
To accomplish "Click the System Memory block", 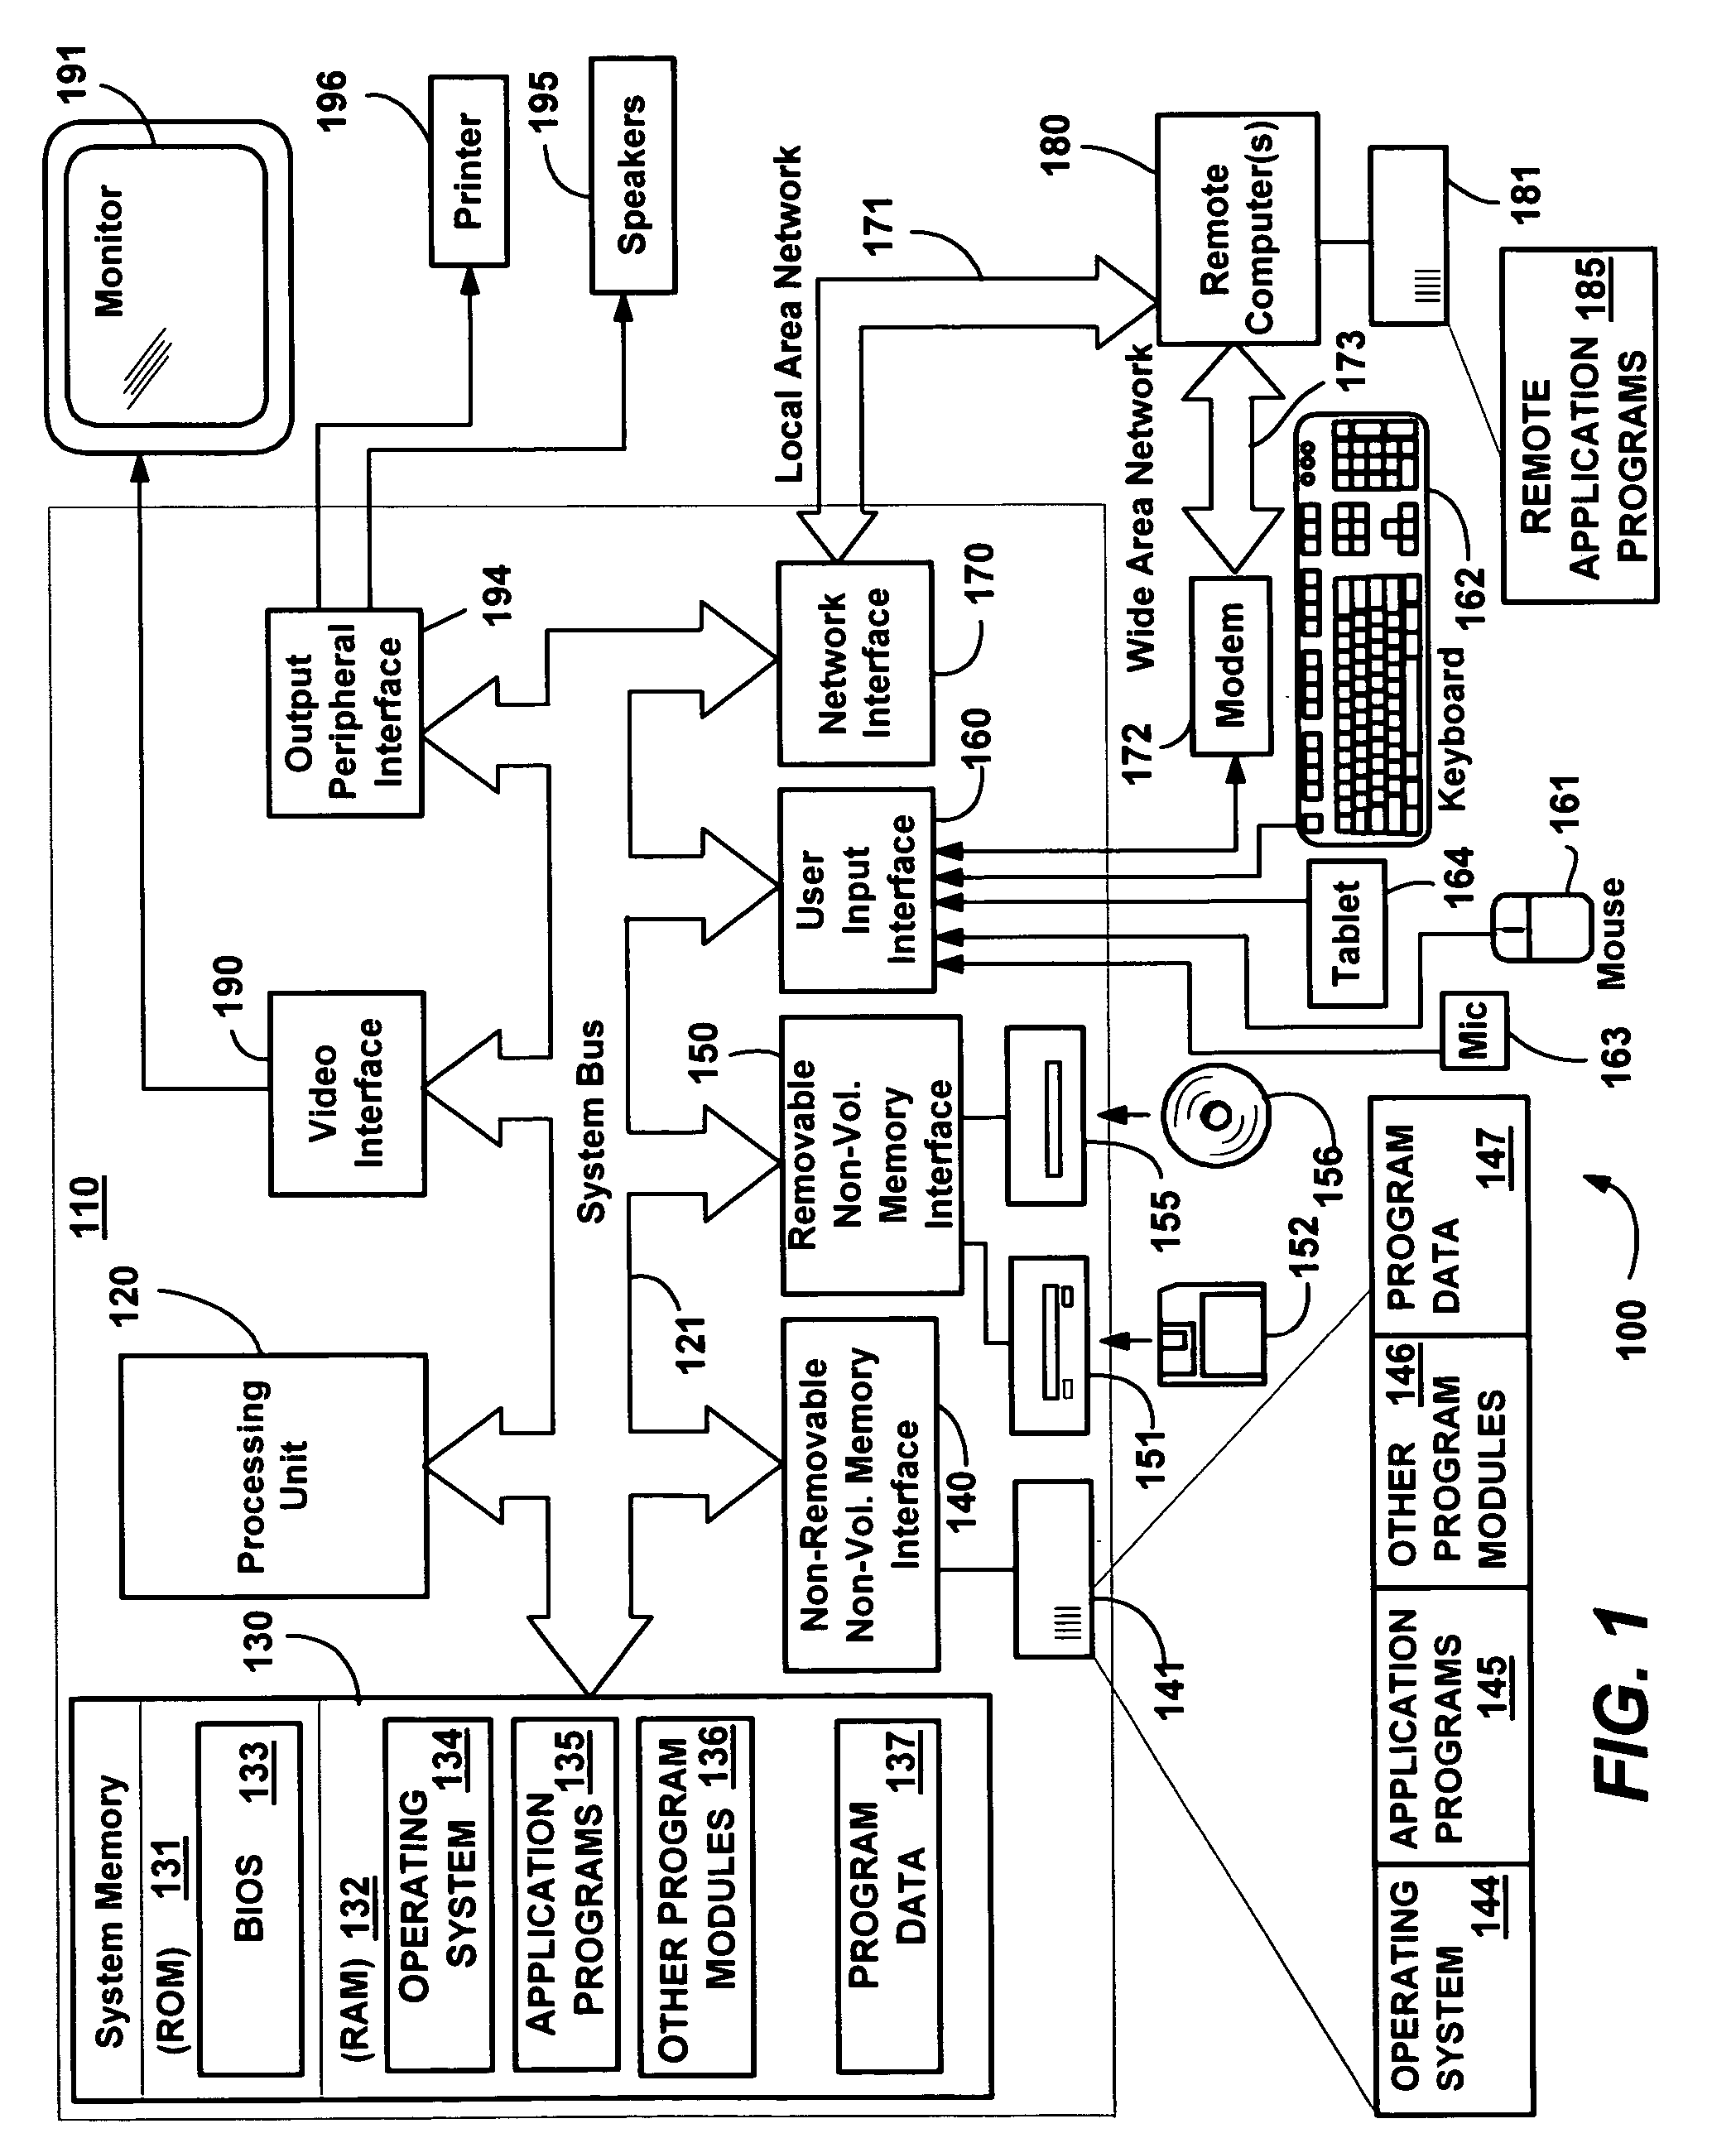I will pyautogui.click(x=230, y=1807).
